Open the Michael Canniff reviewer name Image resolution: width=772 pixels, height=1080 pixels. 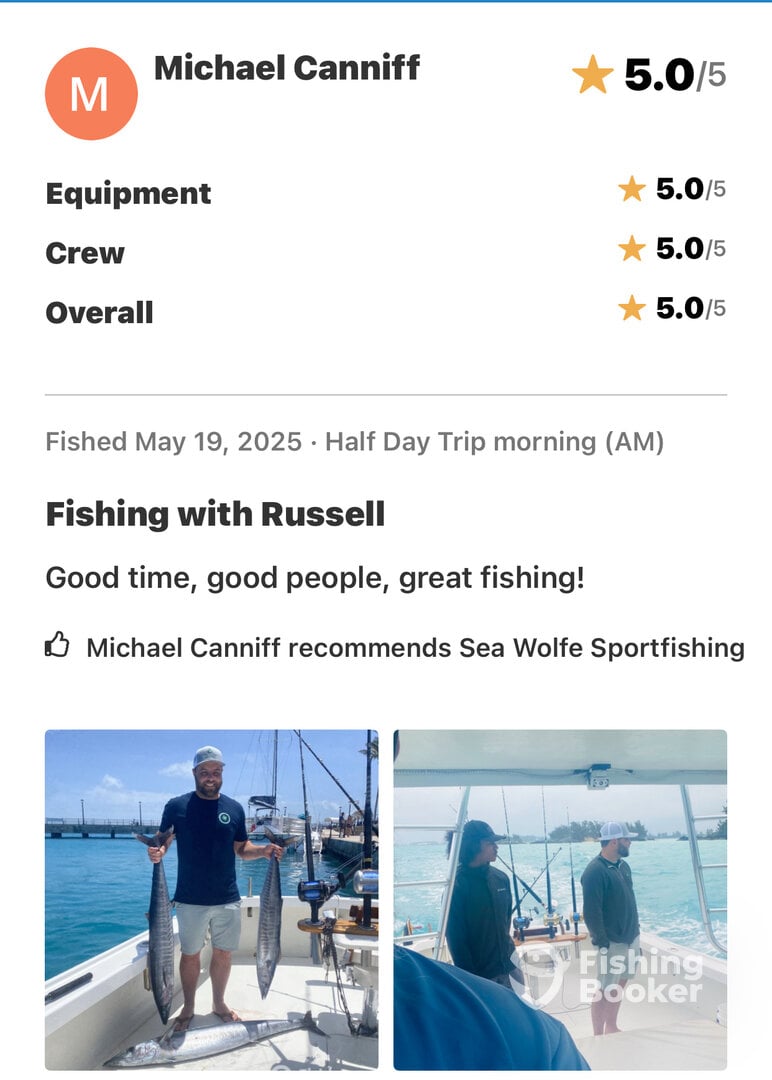[x=286, y=68]
